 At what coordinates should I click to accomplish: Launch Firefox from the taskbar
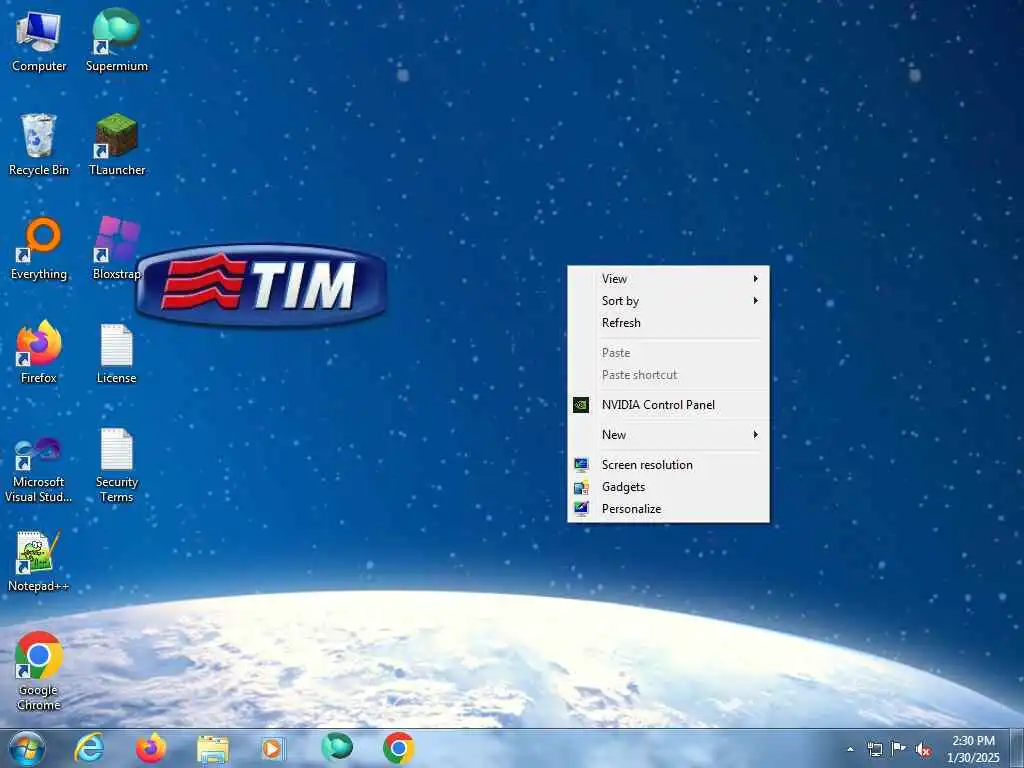coord(151,748)
